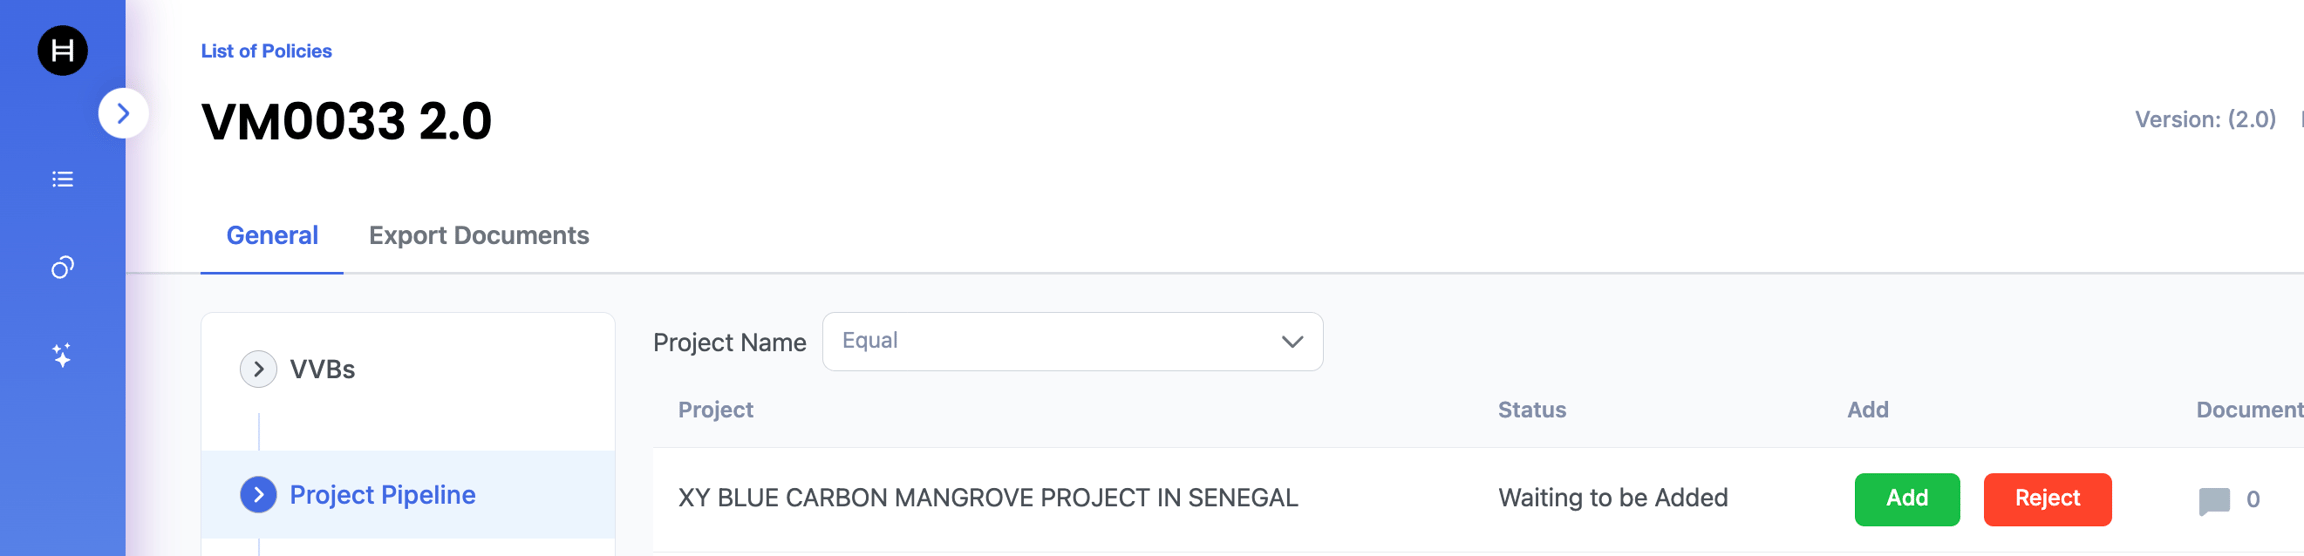Expand the VVBs step chevron
Viewport: 2304px width, 556px height.
tap(258, 369)
